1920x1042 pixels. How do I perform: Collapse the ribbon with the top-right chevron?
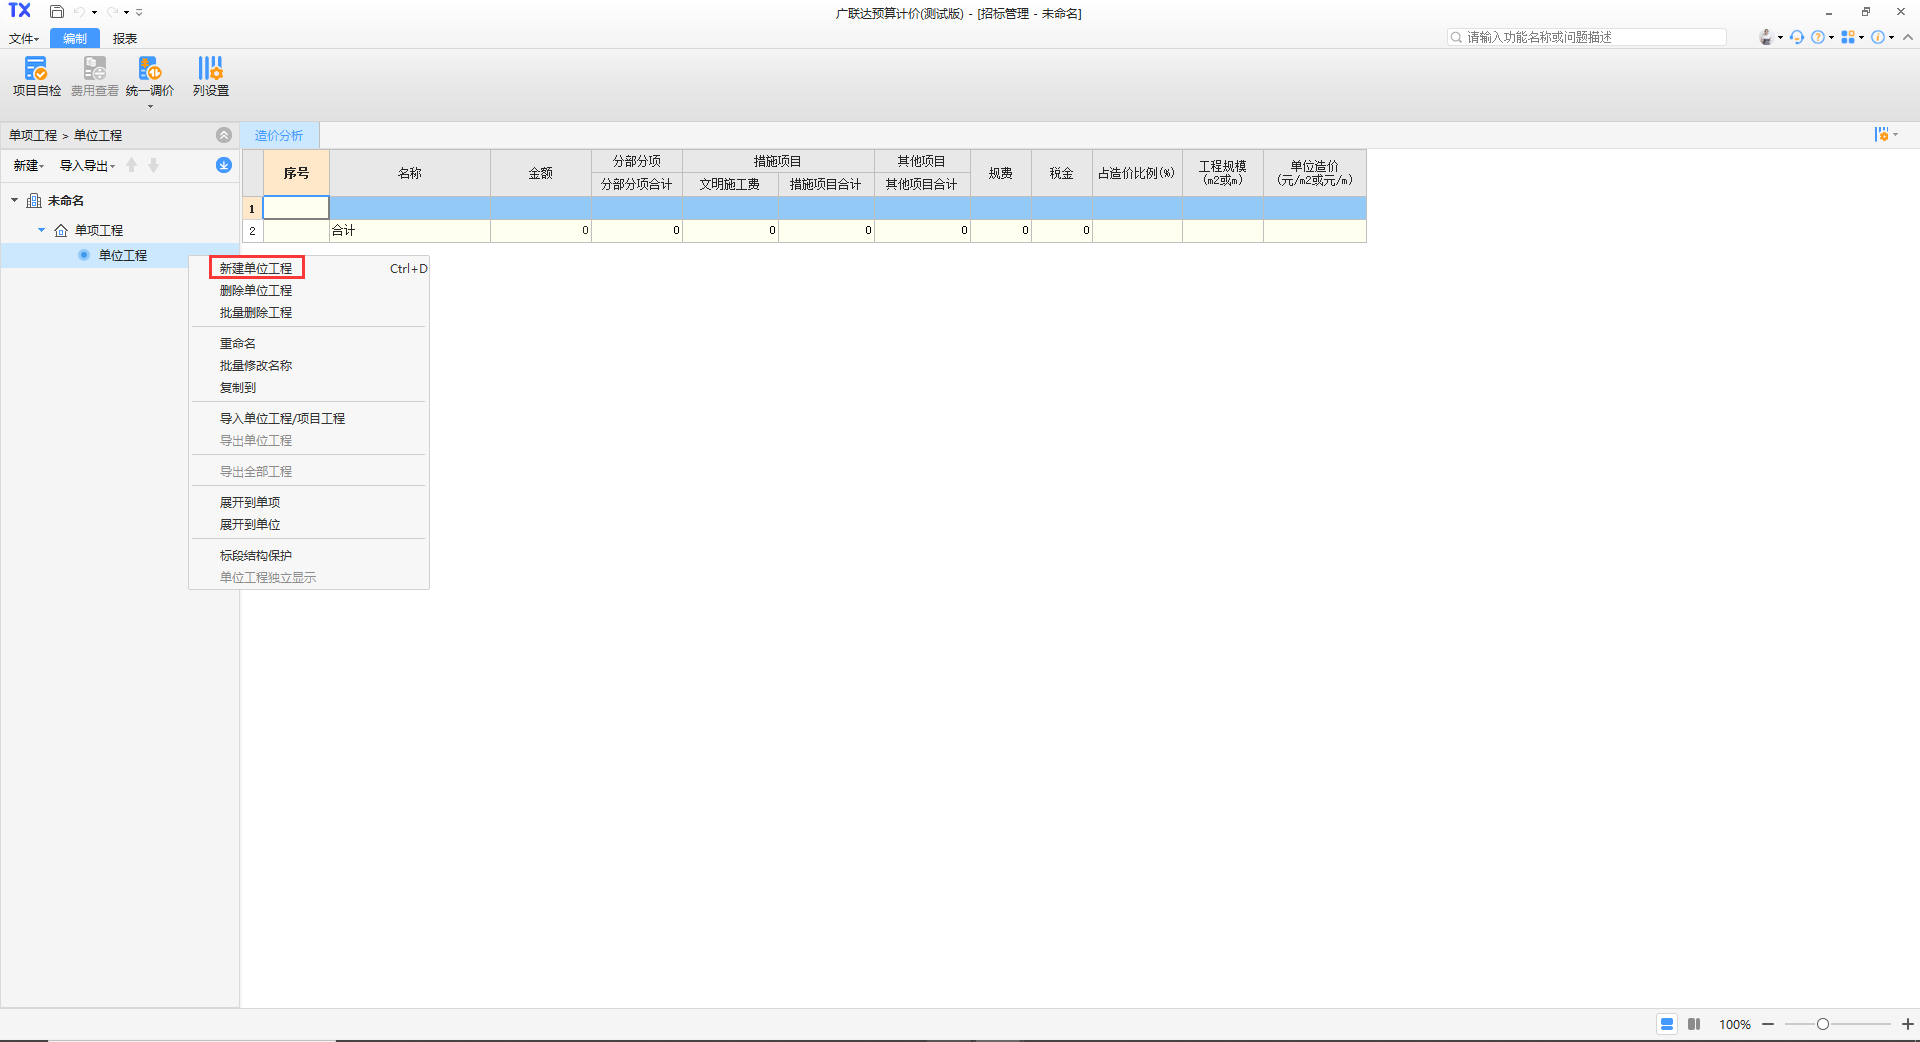pos(1908,37)
